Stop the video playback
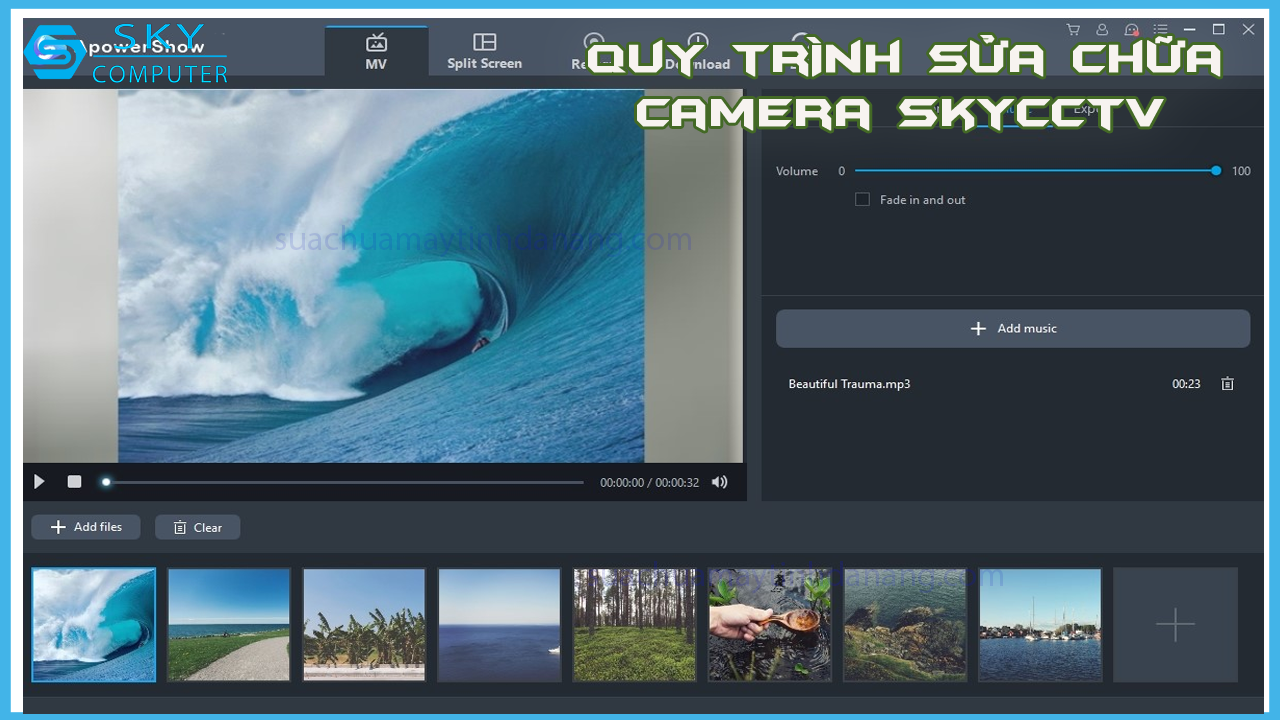 click(74, 482)
